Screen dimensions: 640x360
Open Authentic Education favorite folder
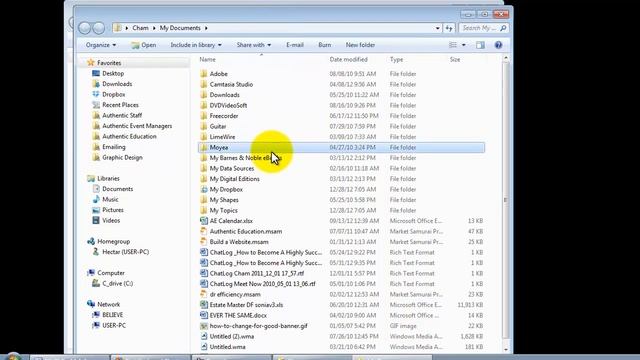[129, 136]
